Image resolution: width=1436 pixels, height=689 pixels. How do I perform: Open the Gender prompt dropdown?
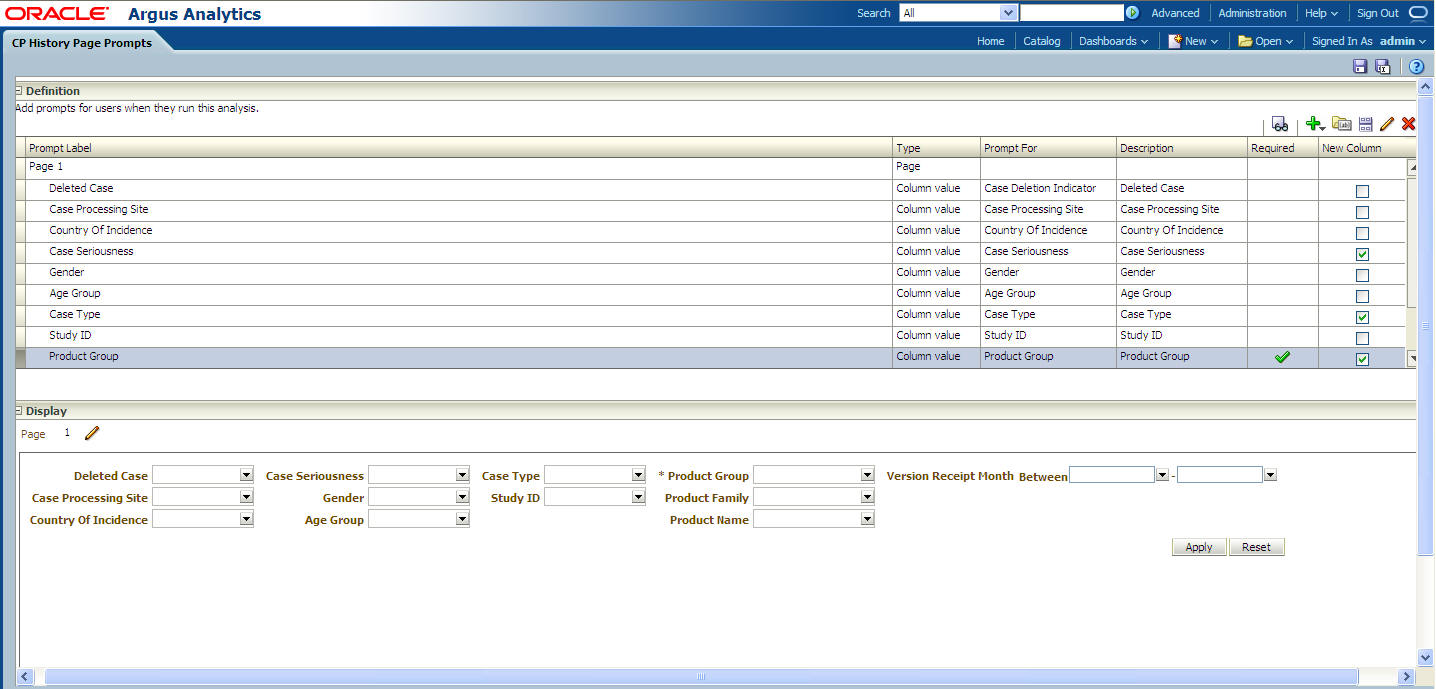point(462,497)
